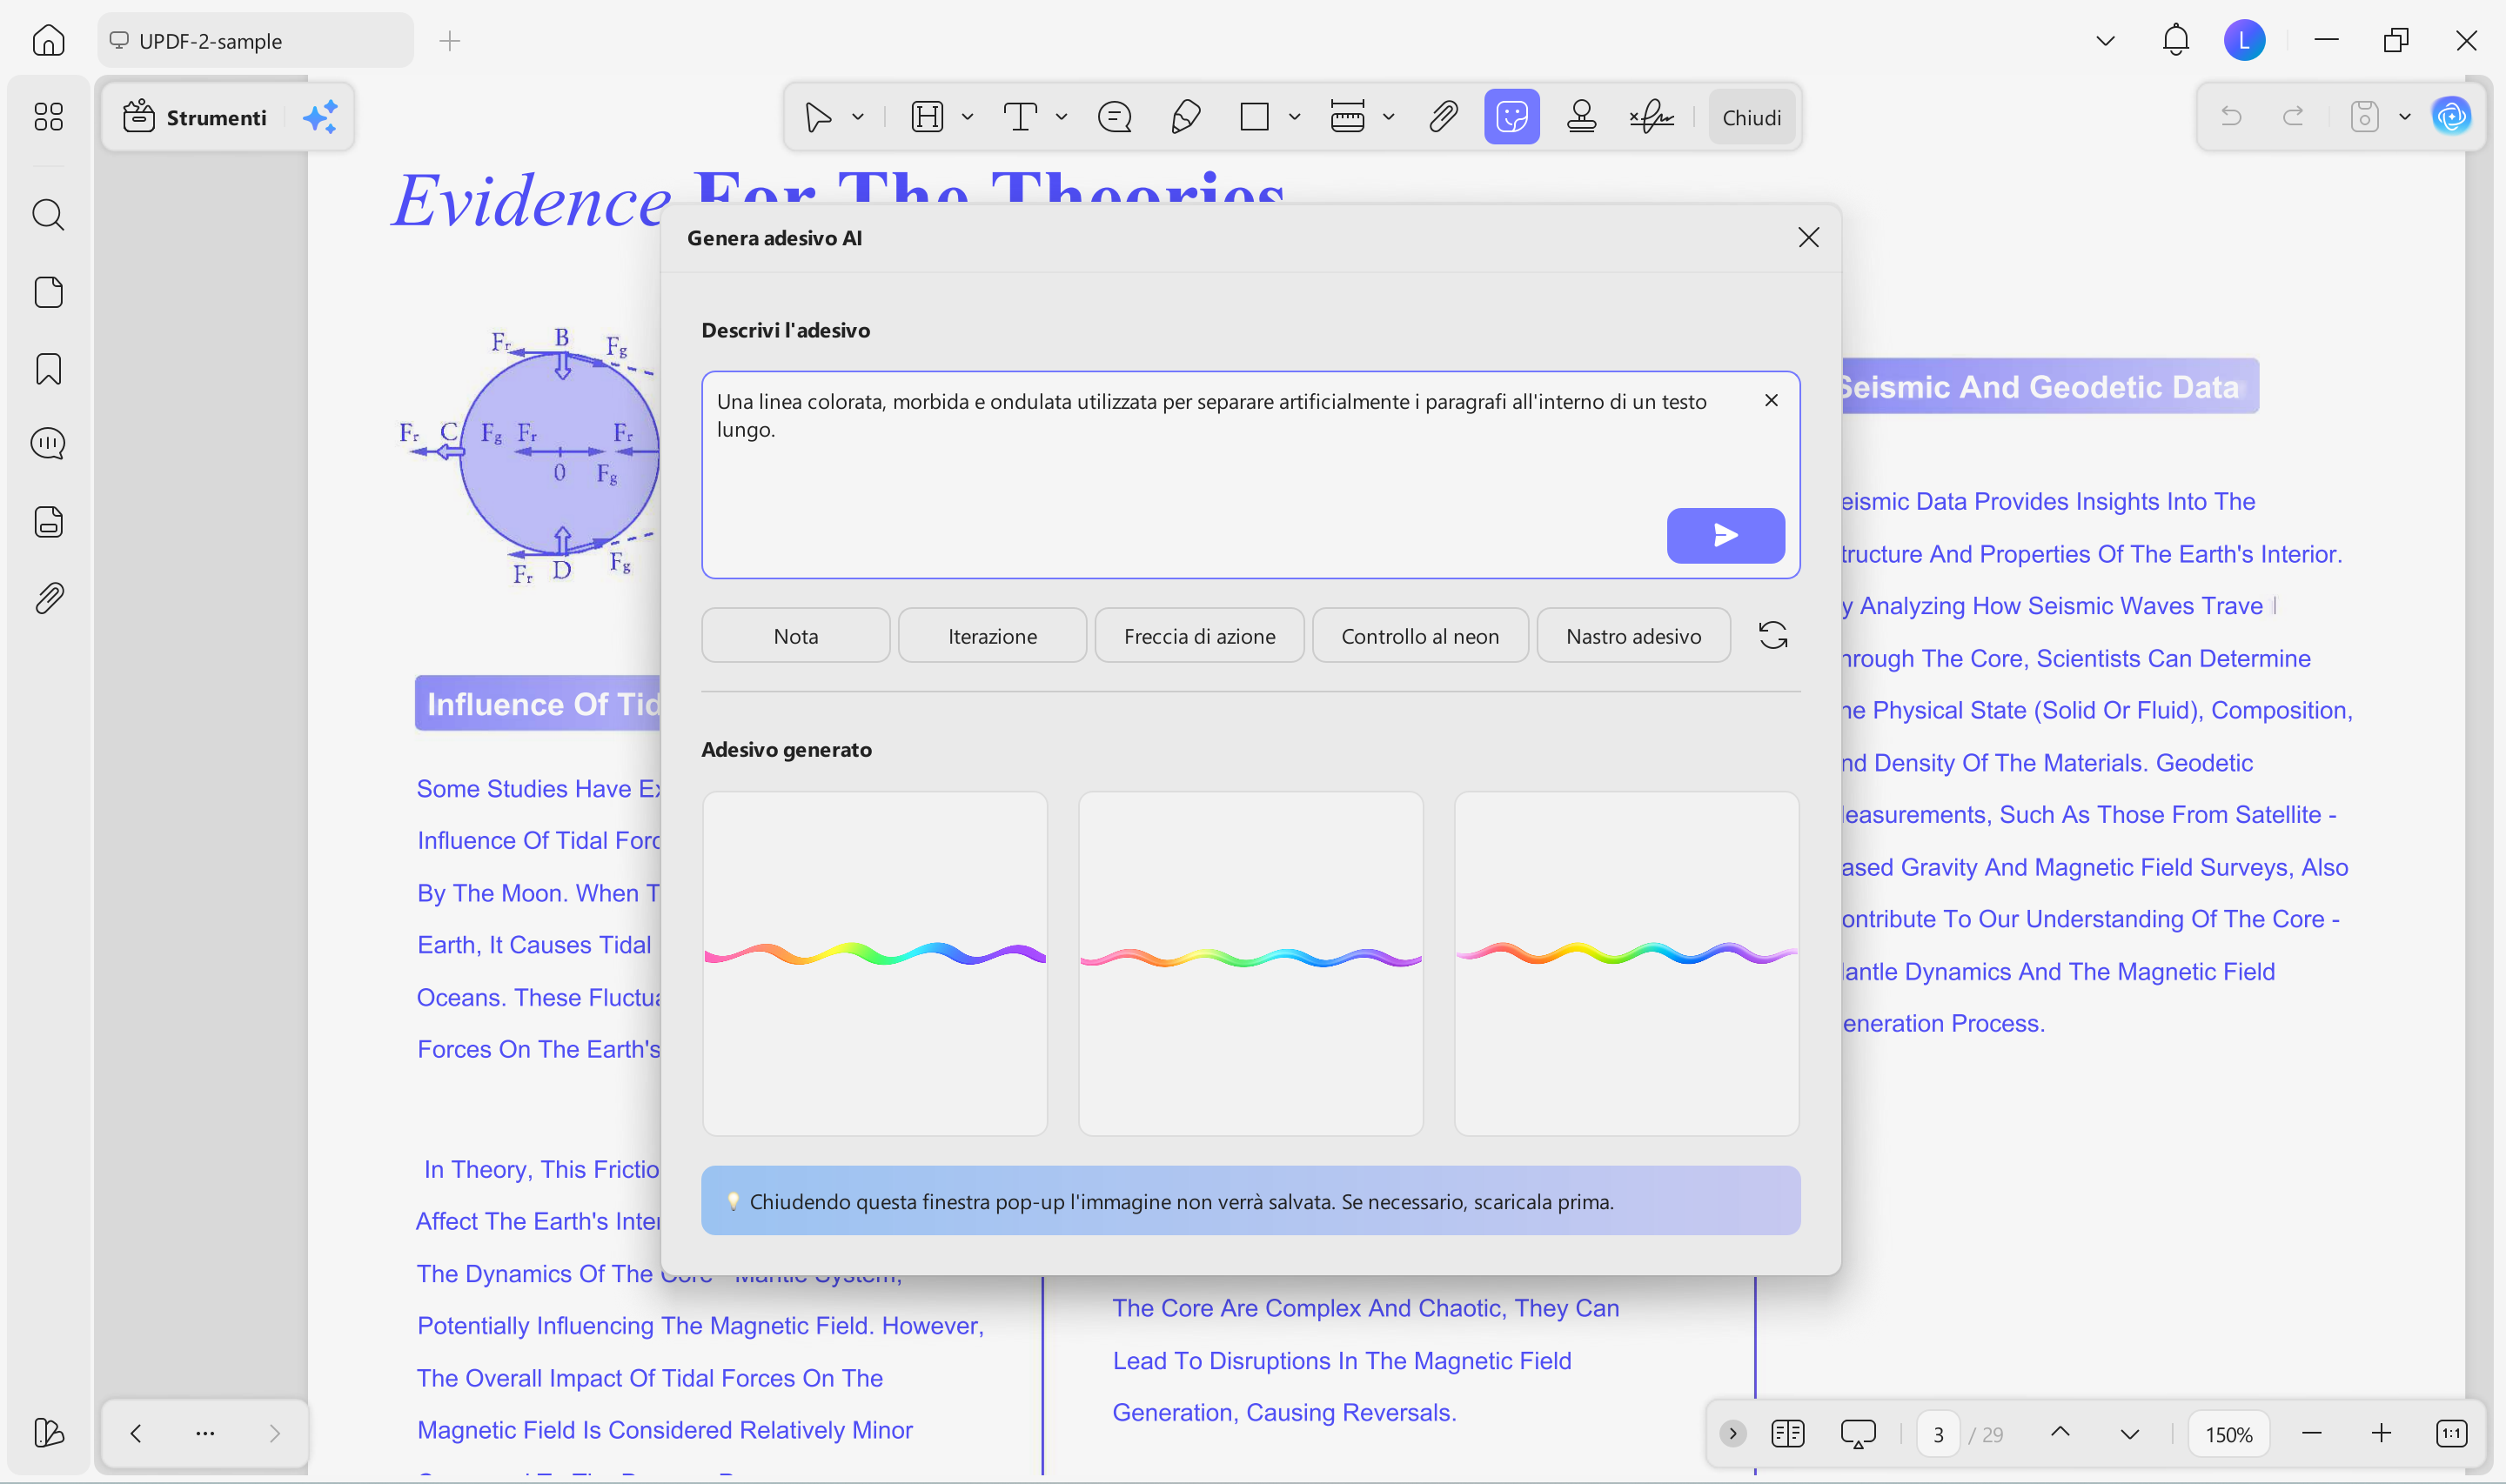Refresh the suggested prompt chips

(1772, 635)
